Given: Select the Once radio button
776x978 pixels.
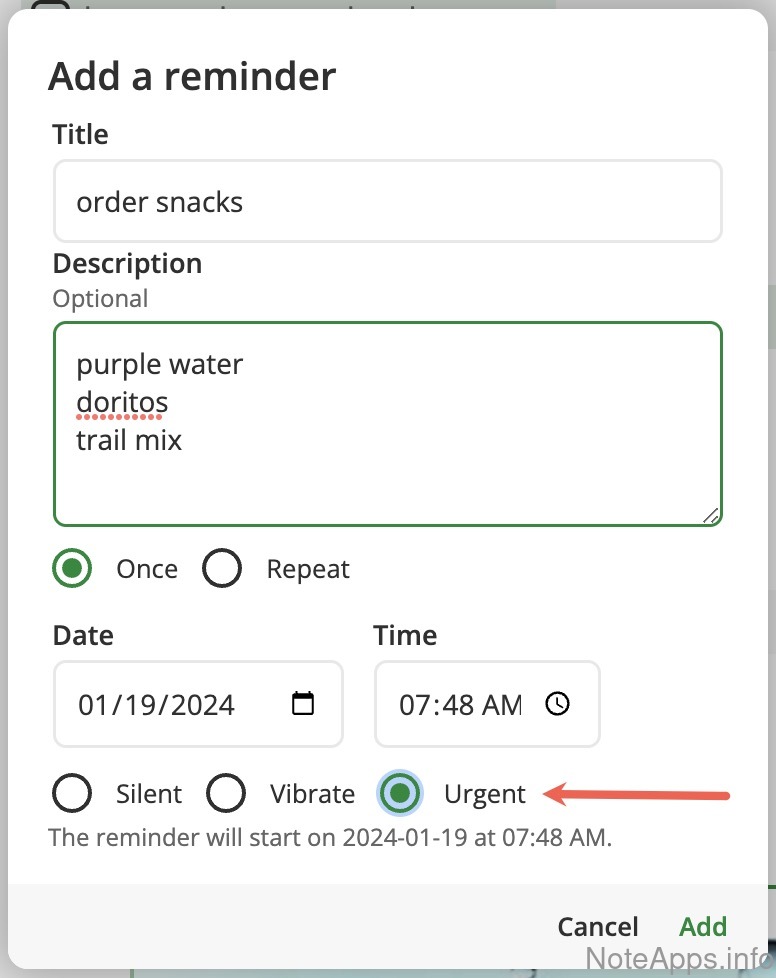Looking at the screenshot, I should click(72, 569).
